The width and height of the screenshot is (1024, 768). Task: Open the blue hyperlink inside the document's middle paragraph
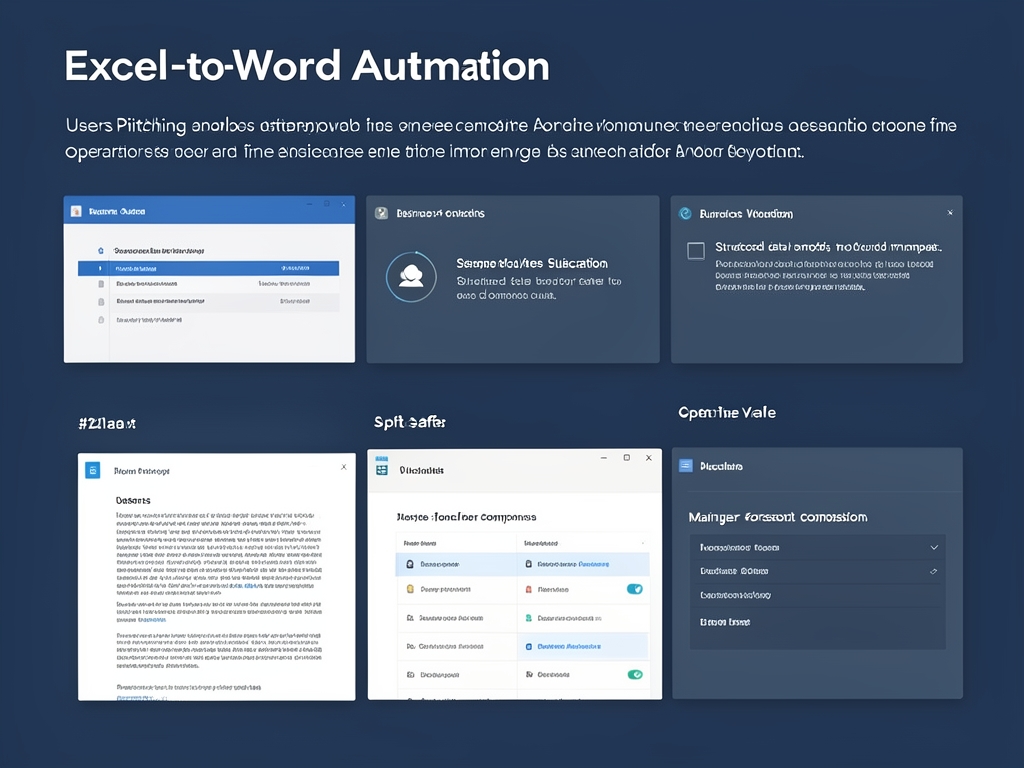coord(152,620)
